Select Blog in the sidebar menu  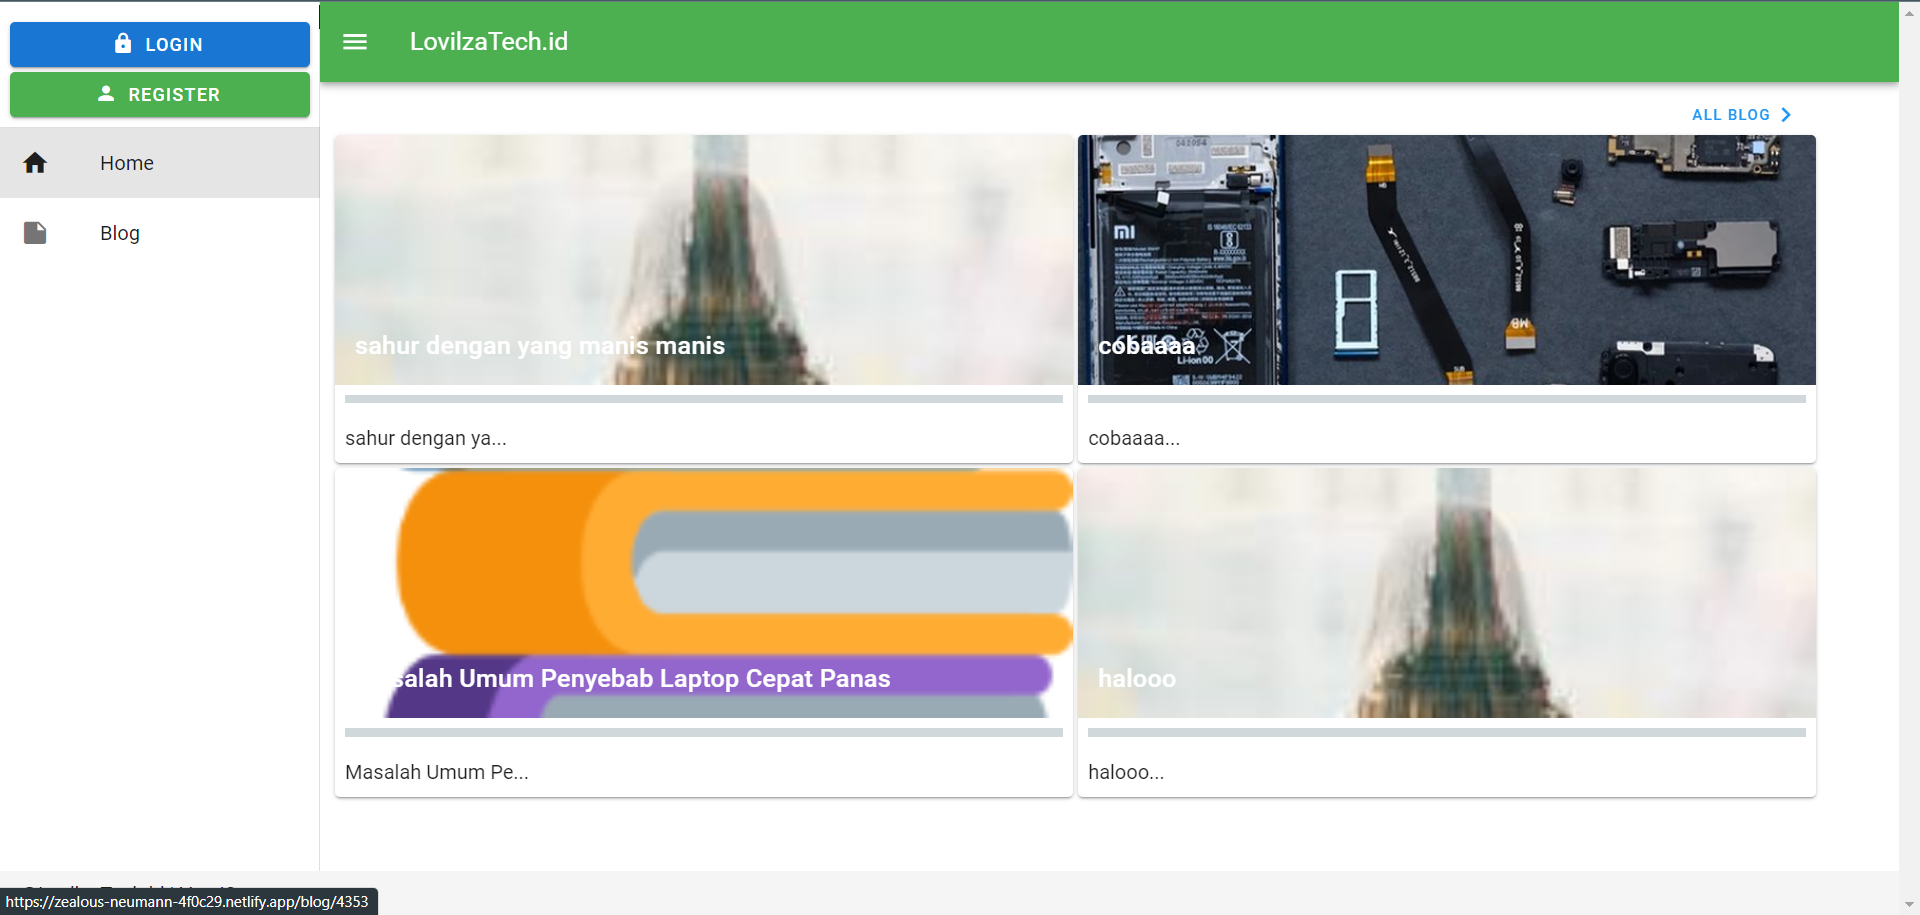pyautogui.click(x=120, y=233)
